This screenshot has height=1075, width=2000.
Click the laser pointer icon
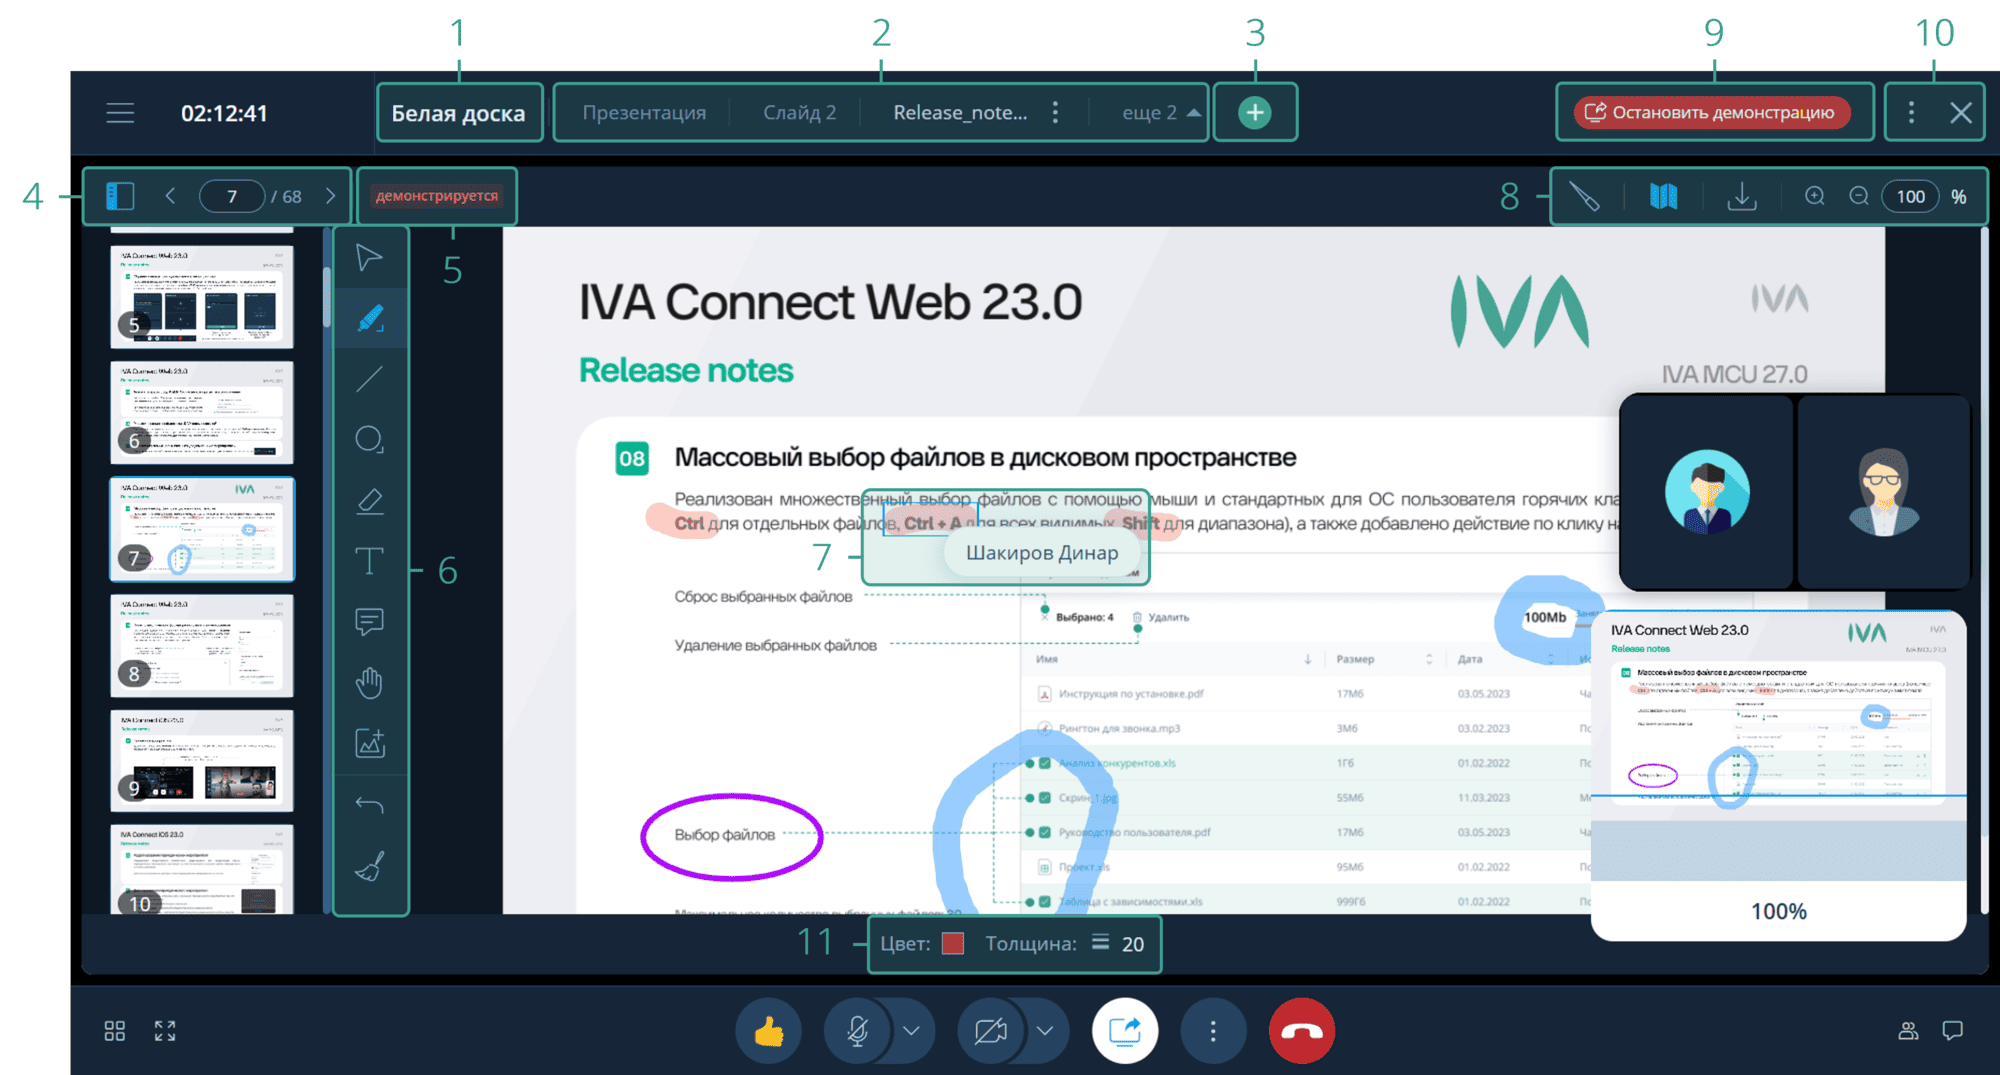(1585, 196)
